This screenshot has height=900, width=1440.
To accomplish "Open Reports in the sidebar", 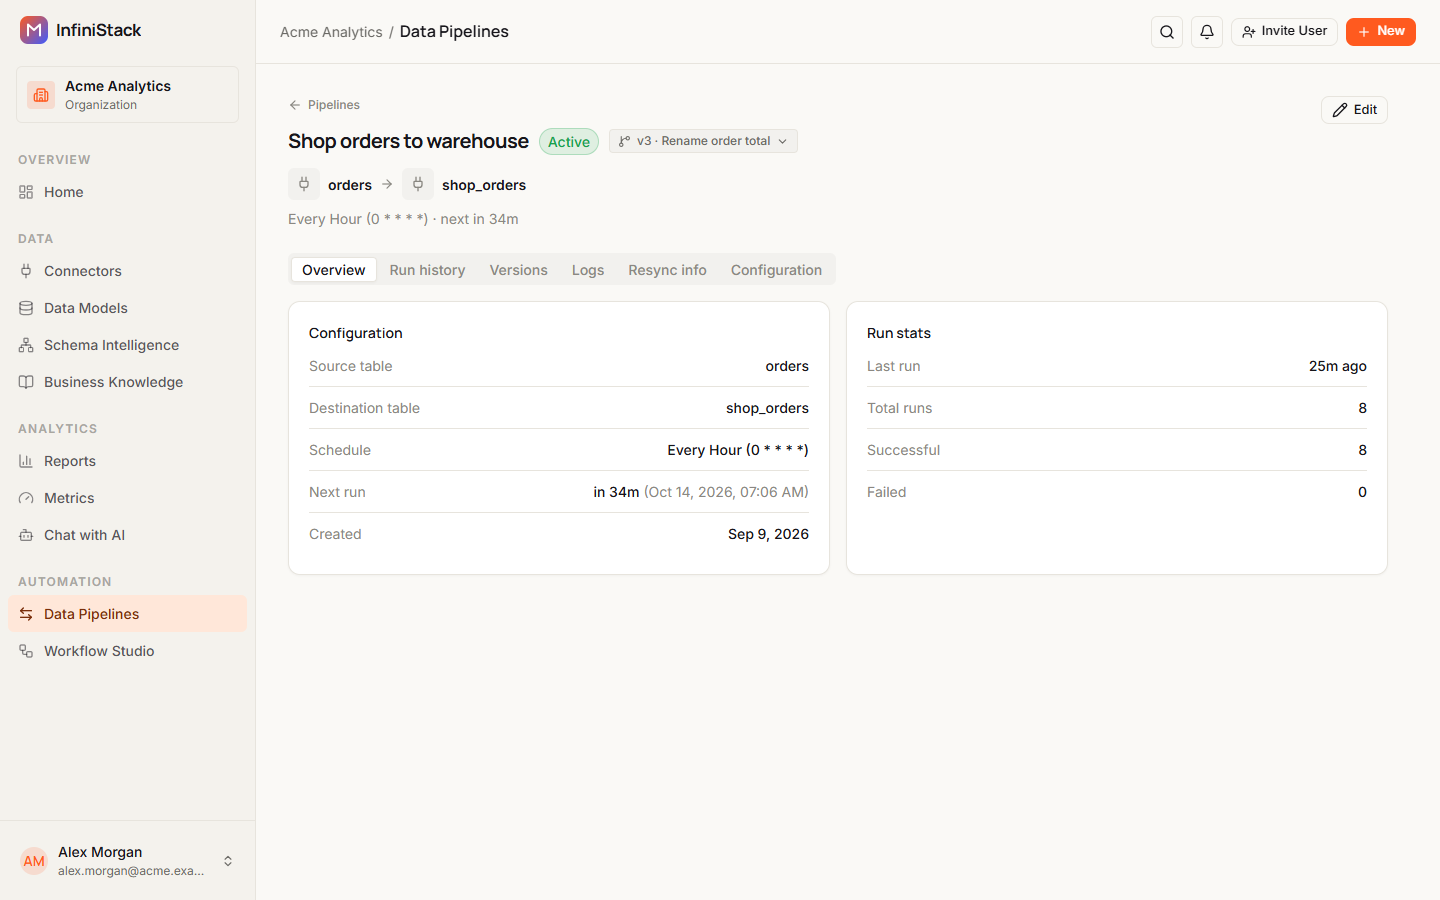I will pyautogui.click(x=127, y=461).
